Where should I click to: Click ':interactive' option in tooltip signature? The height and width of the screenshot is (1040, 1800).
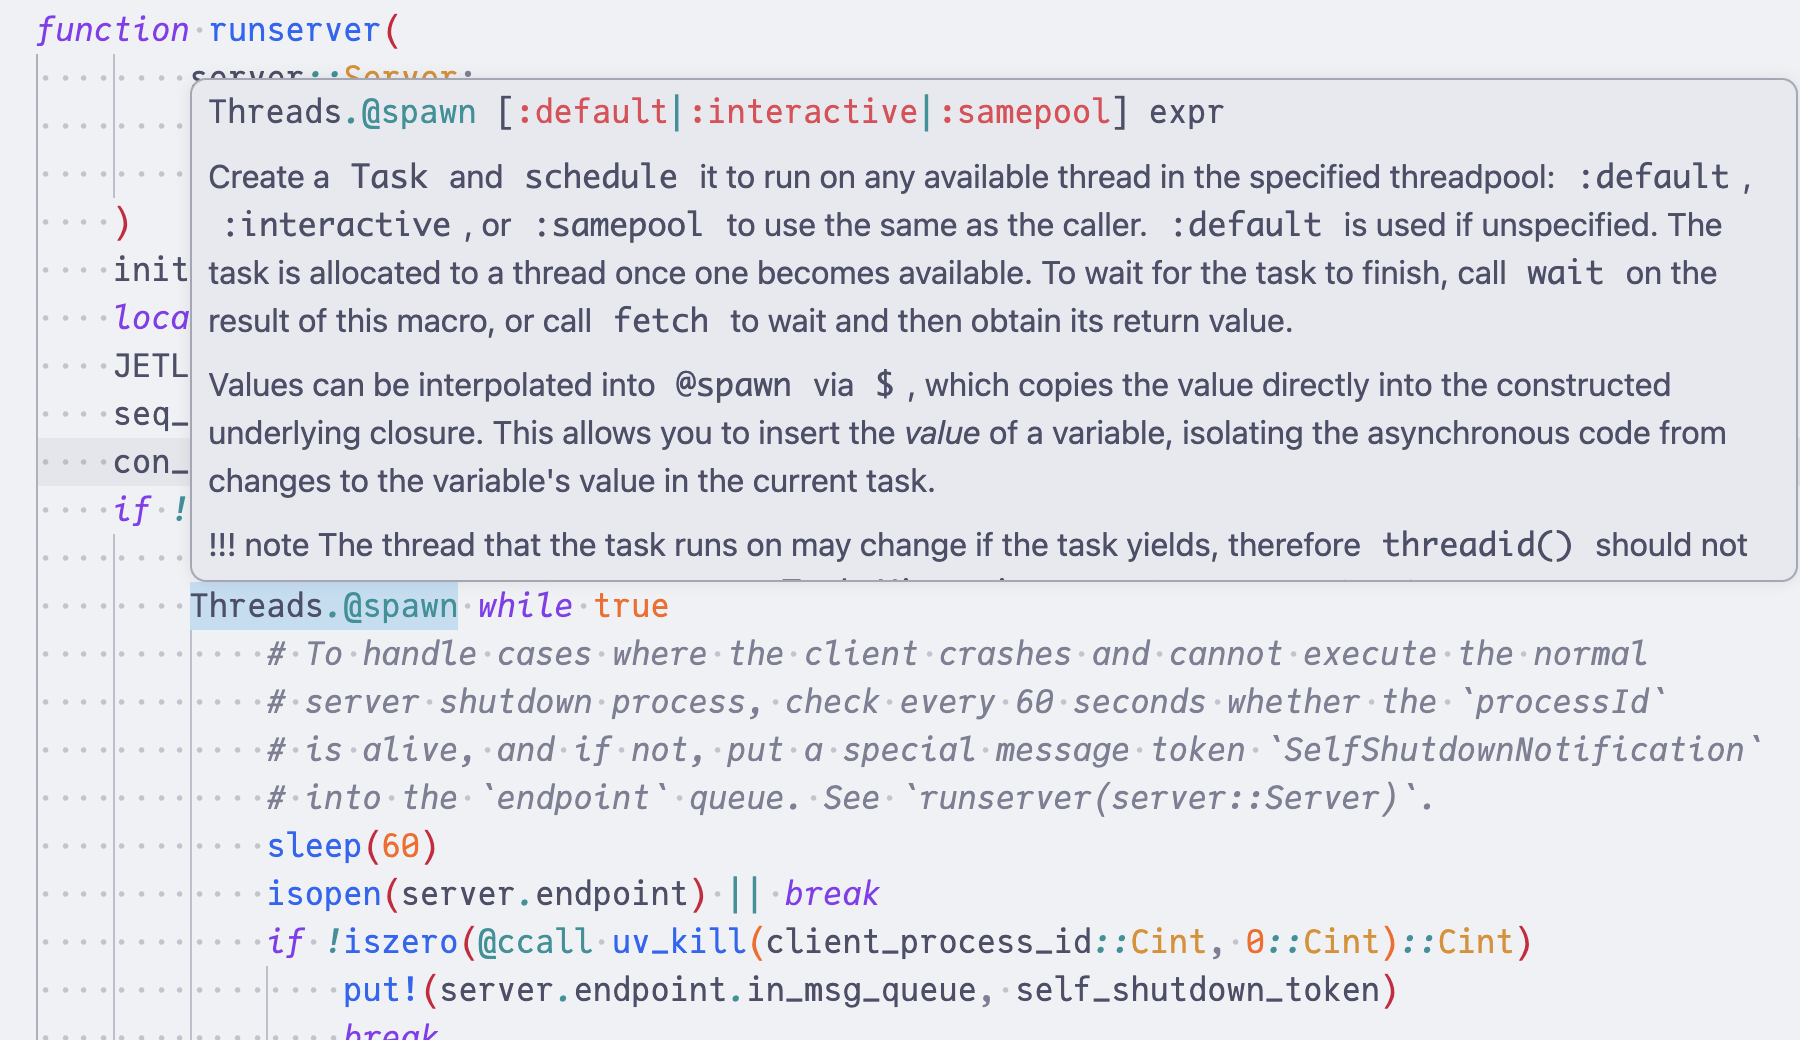pyautogui.click(x=803, y=112)
